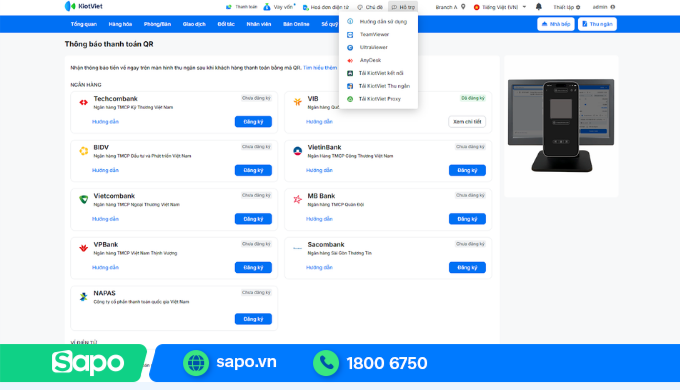Select Hướng dẫn sử dụng menu item
Image resolution: width=680 pixels, height=390 pixels.
tap(378, 21)
